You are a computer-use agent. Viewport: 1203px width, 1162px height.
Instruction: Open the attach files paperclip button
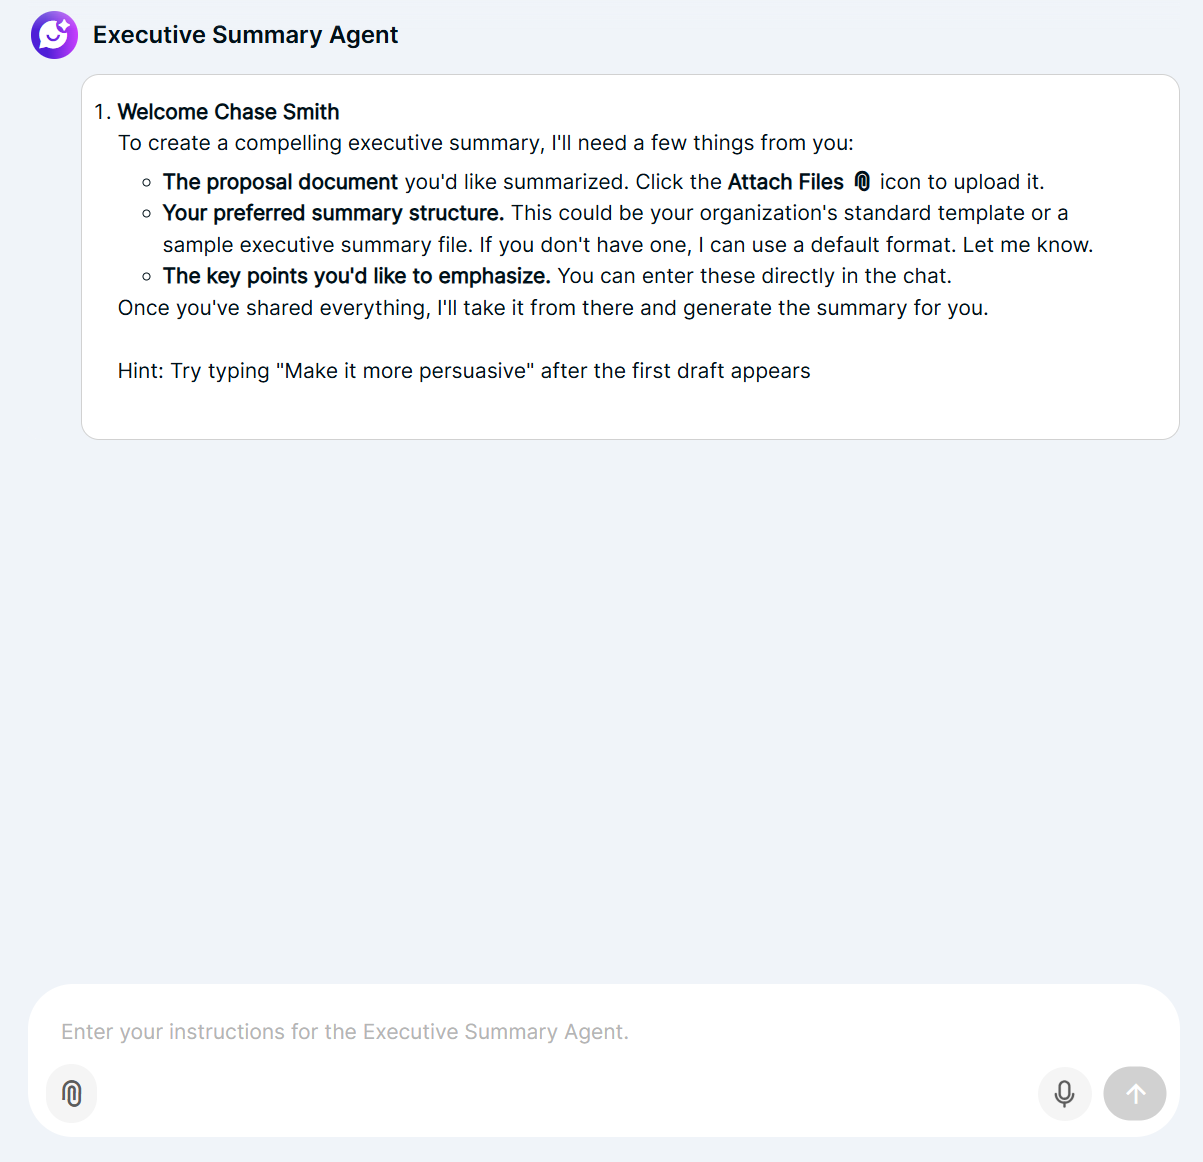click(x=72, y=1093)
